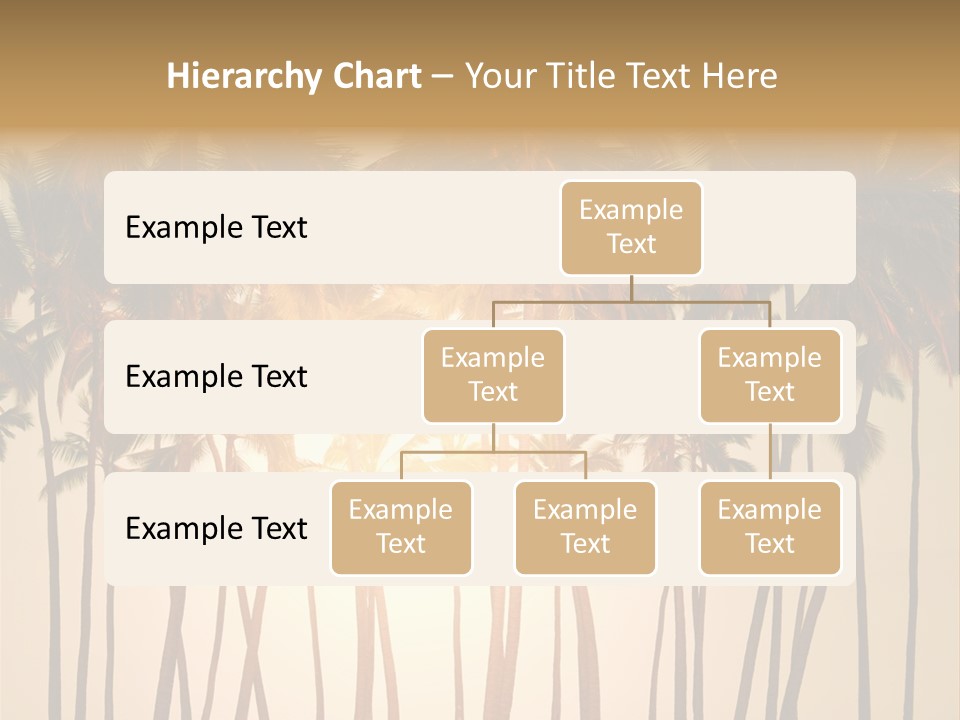Image resolution: width=960 pixels, height=720 pixels.
Task: Click the horizontal connector above the bottom-left two boxes
Action: pyautogui.click(x=493, y=452)
